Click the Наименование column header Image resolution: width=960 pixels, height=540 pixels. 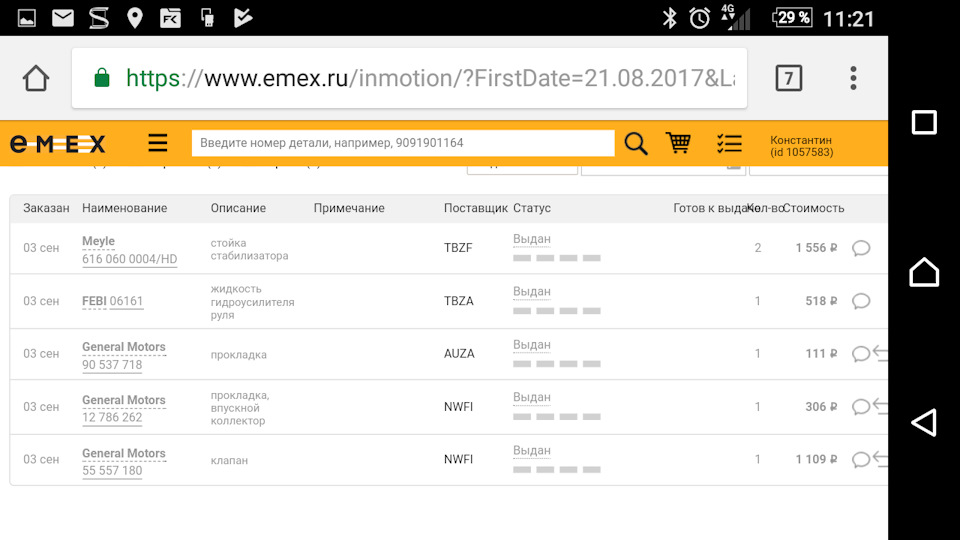pyautogui.click(x=125, y=208)
